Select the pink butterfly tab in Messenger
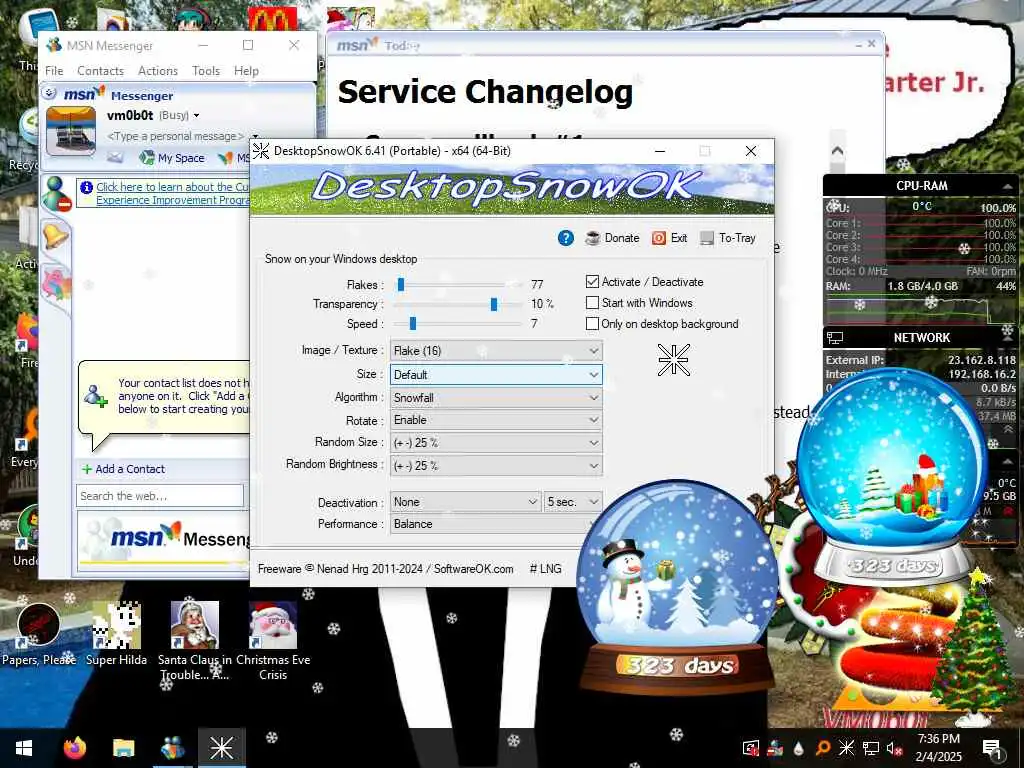The width and height of the screenshot is (1024, 768). pyautogui.click(x=56, y=285)
